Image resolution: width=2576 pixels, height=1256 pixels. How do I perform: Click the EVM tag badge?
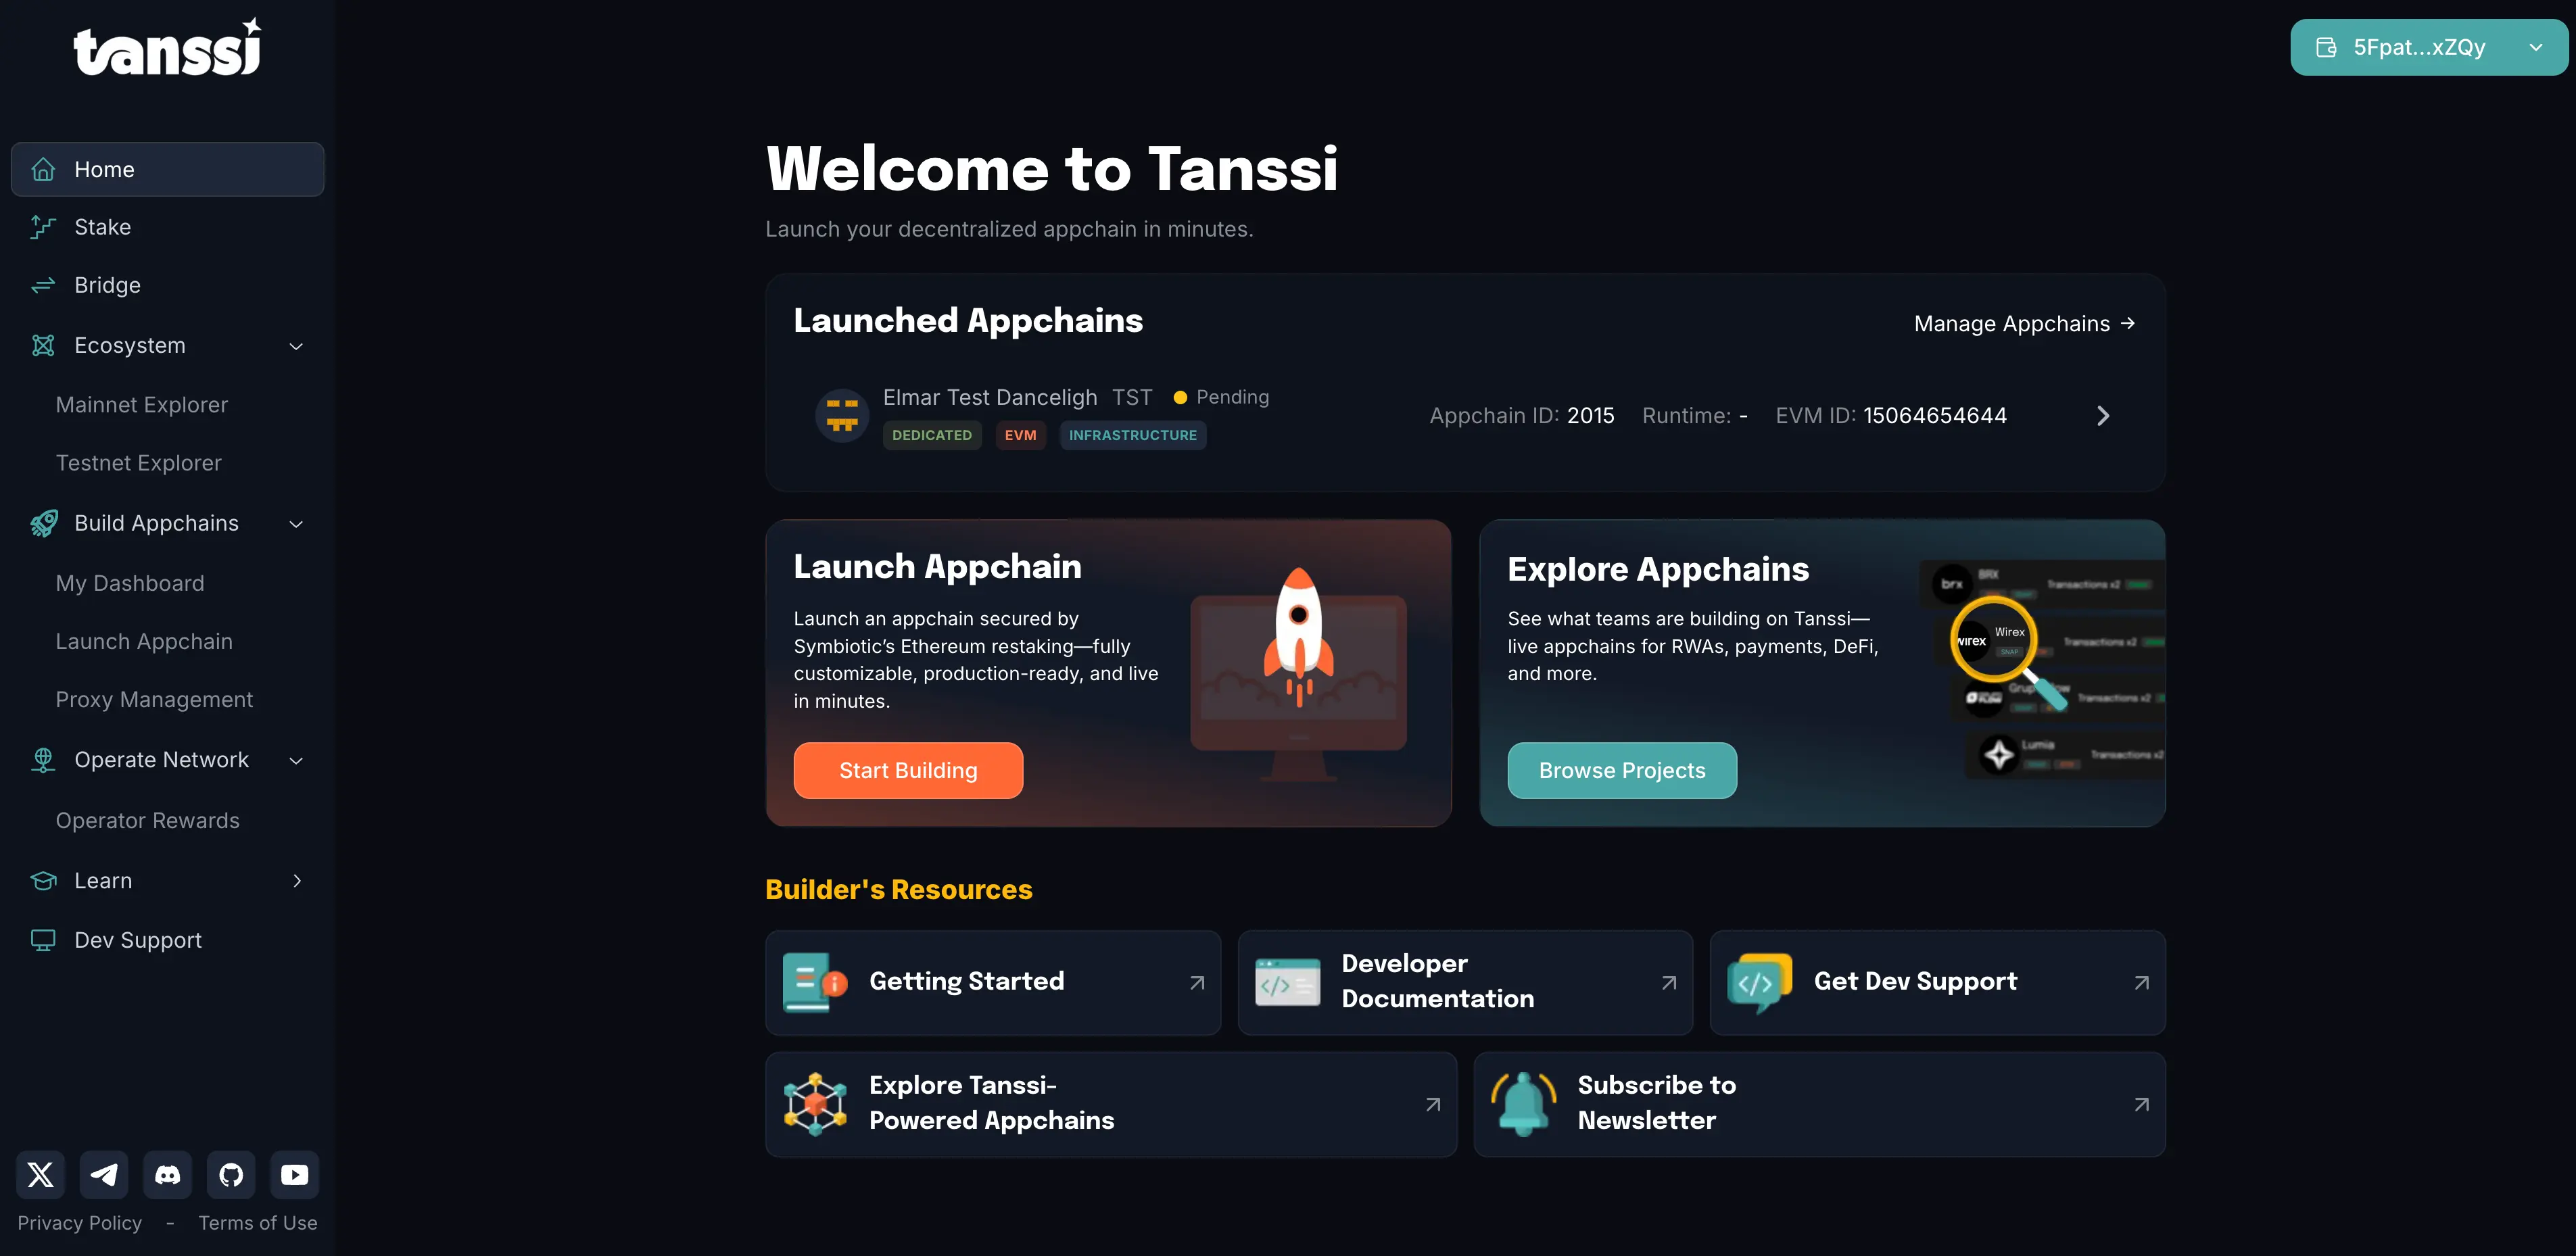coord(1020,435)
